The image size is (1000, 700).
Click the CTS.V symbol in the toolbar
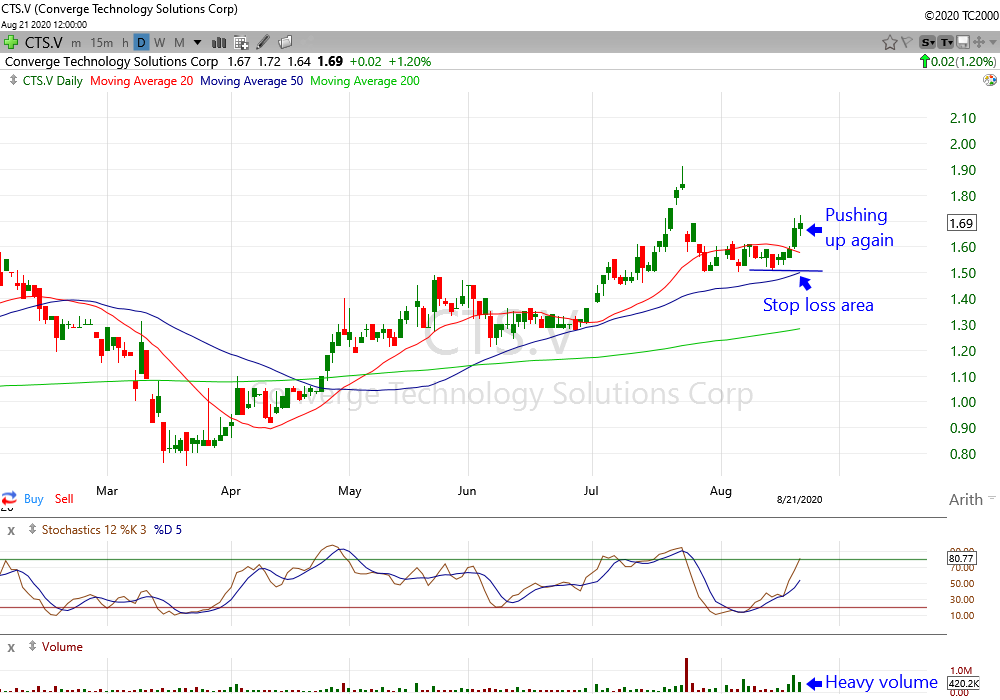tap(43, 43)
